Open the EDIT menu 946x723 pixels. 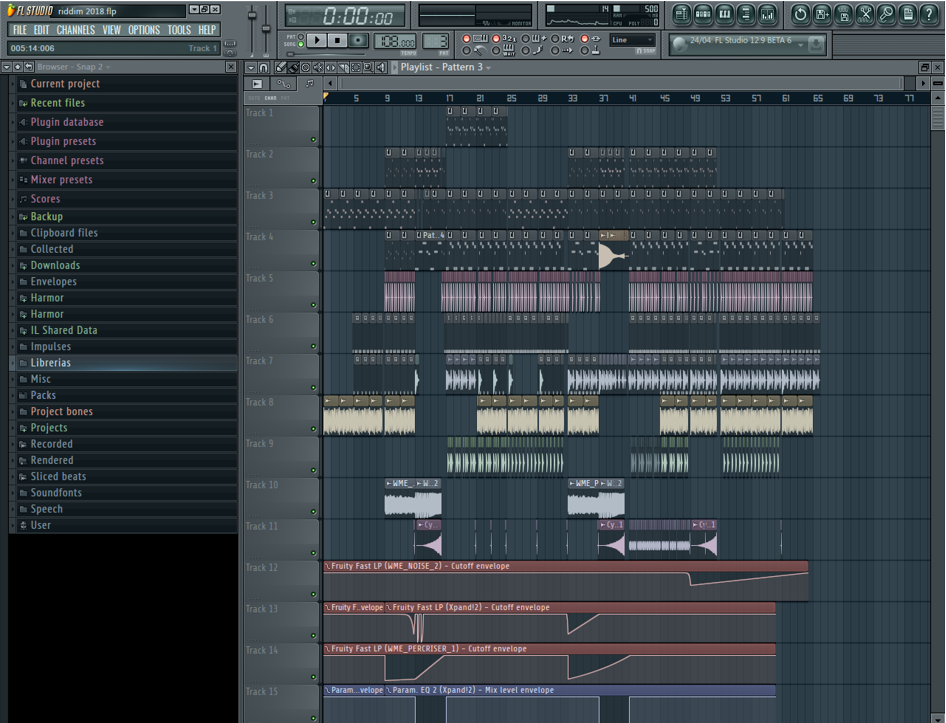(42, 30)
